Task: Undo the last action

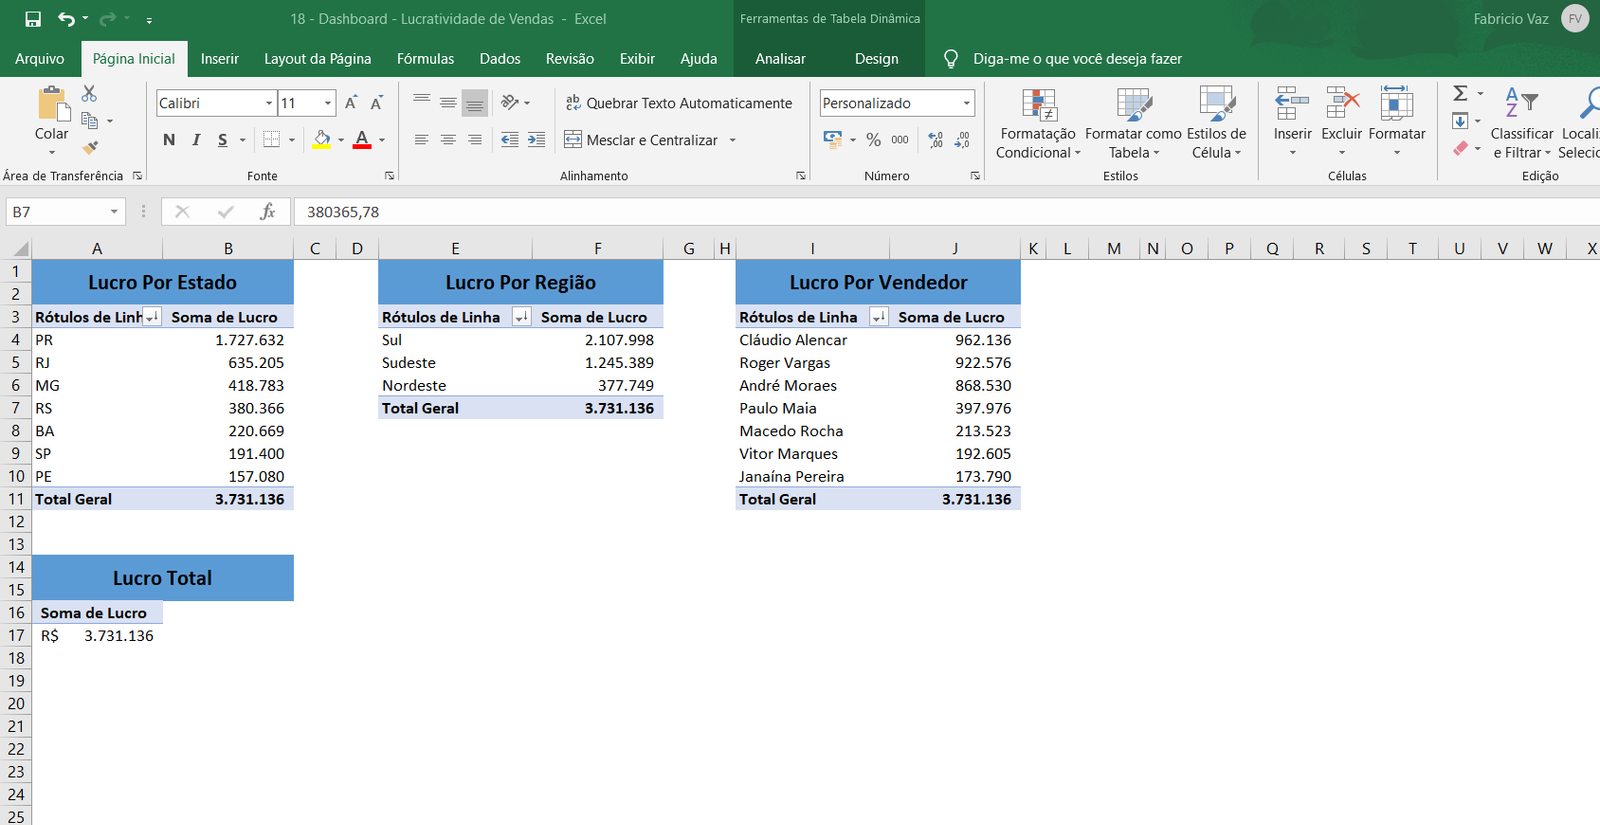Action: (x=66, y=19)
